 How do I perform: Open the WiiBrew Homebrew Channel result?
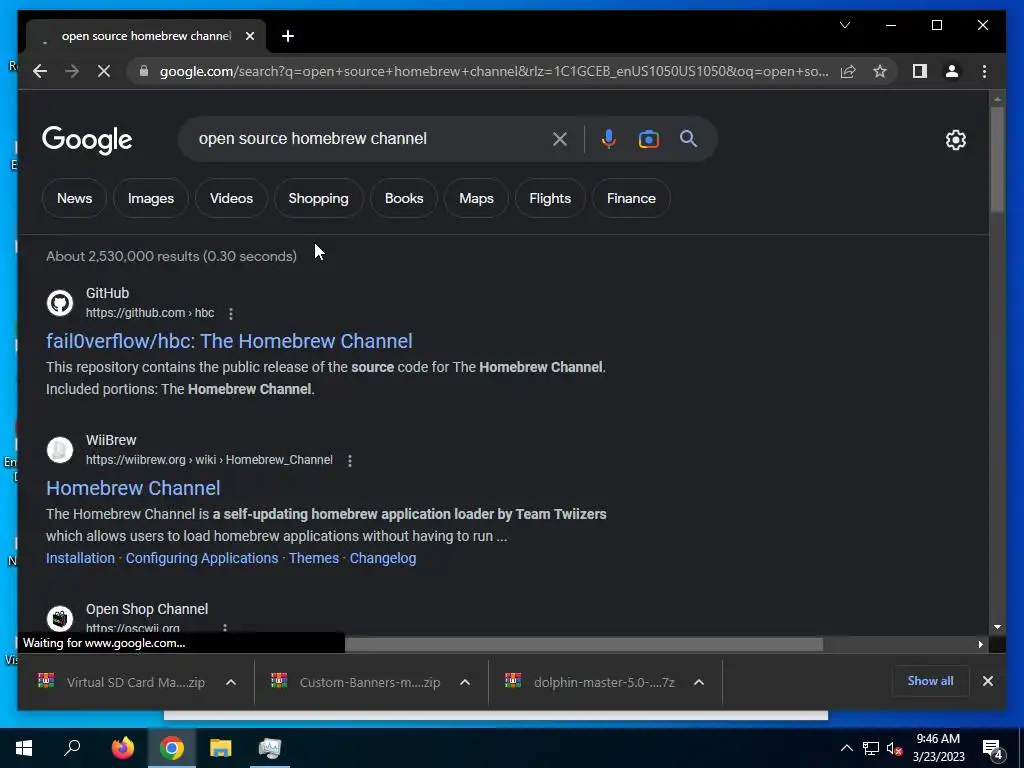tap(133, 488)
